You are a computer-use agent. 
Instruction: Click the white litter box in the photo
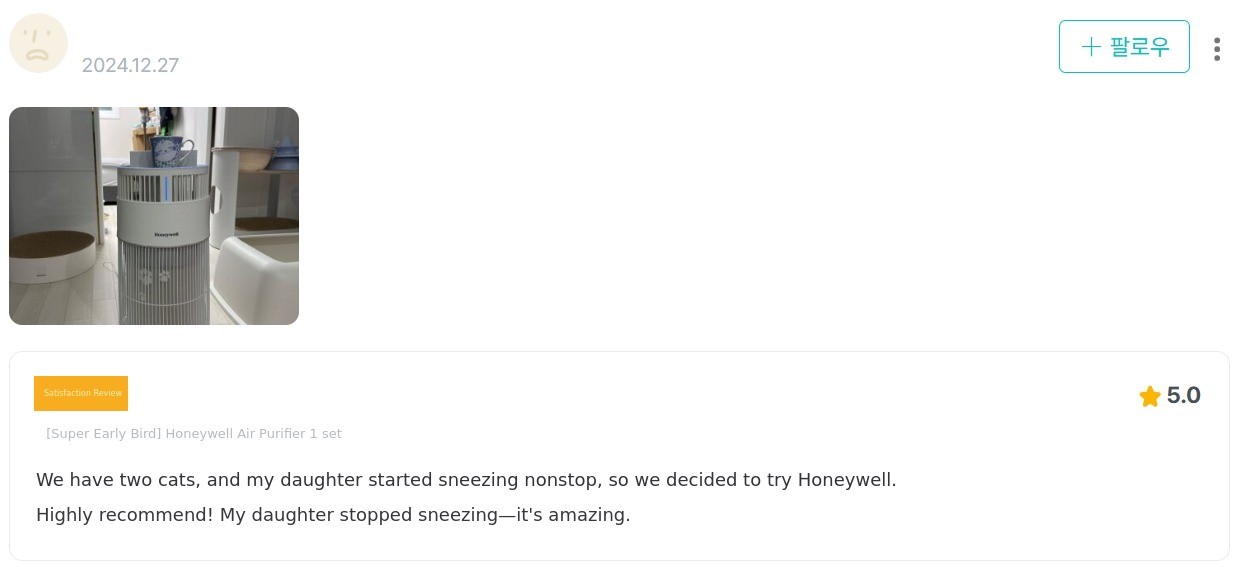coord(255,279)
